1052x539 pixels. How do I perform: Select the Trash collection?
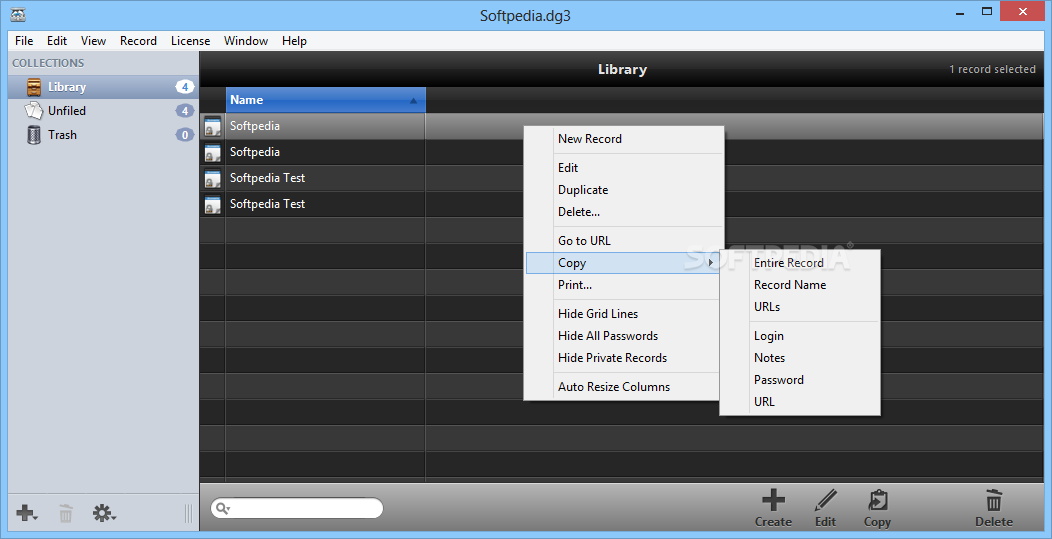103,135
